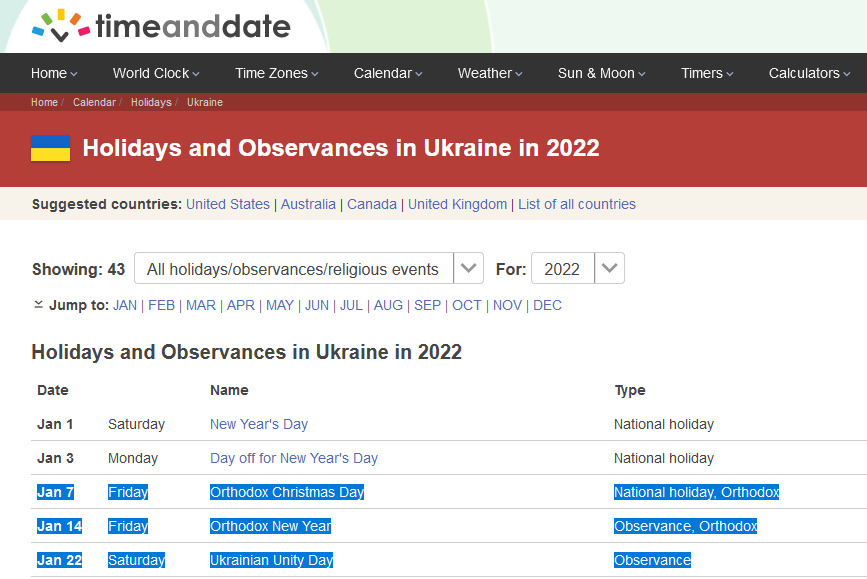Image resolution: width=867 pixels, height=579 pixels.
Task: Jump to SEP
Action: [427, 305]
